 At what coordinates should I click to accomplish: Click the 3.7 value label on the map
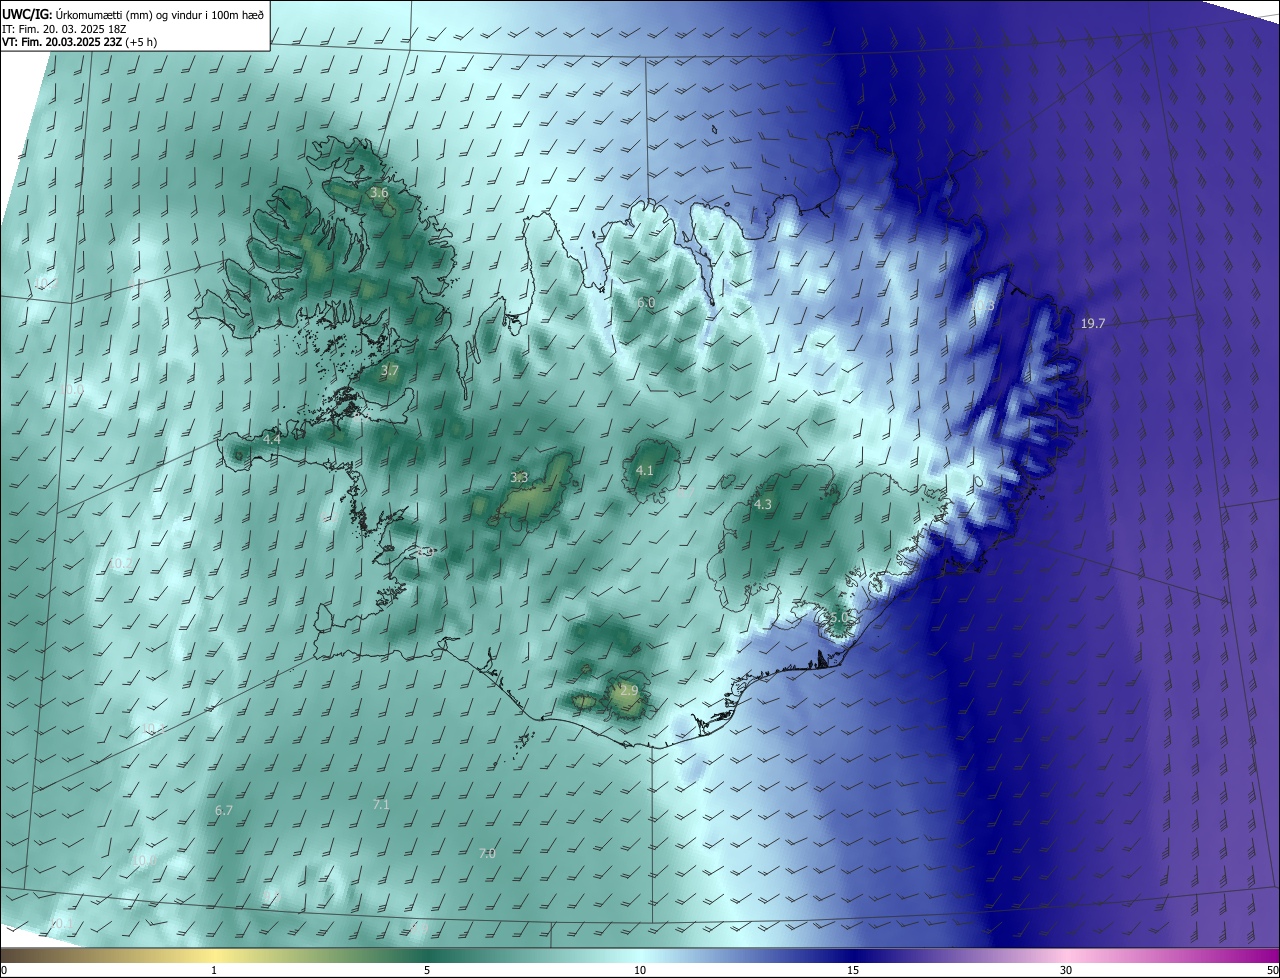(x=390, y=370)
